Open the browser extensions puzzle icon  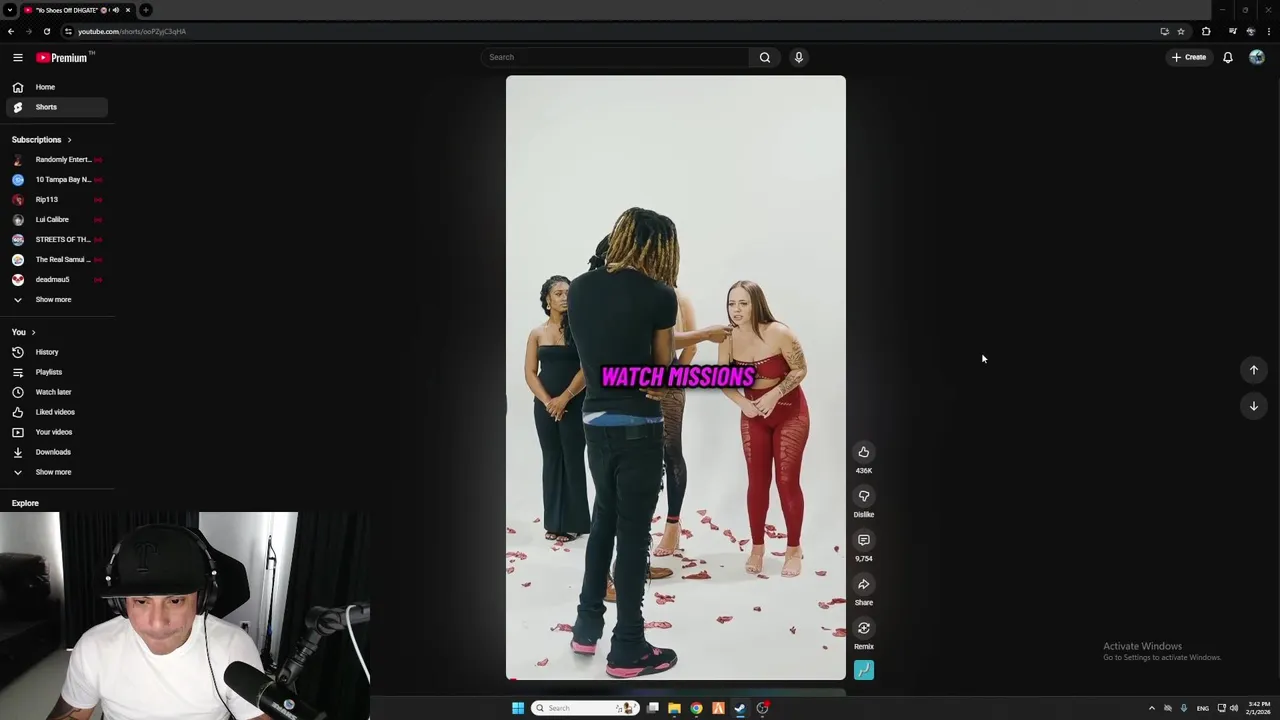click(1206, 31)
